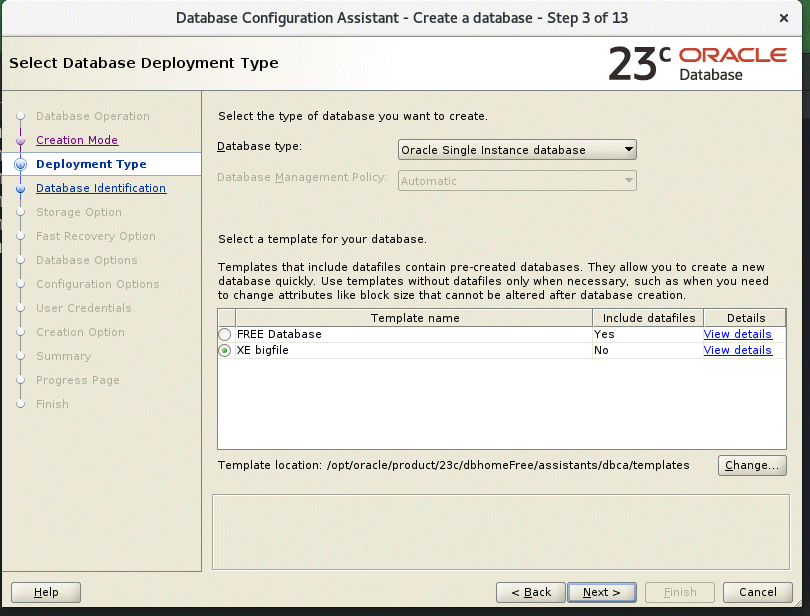Go Back to previous step

(x=530, y=592)
